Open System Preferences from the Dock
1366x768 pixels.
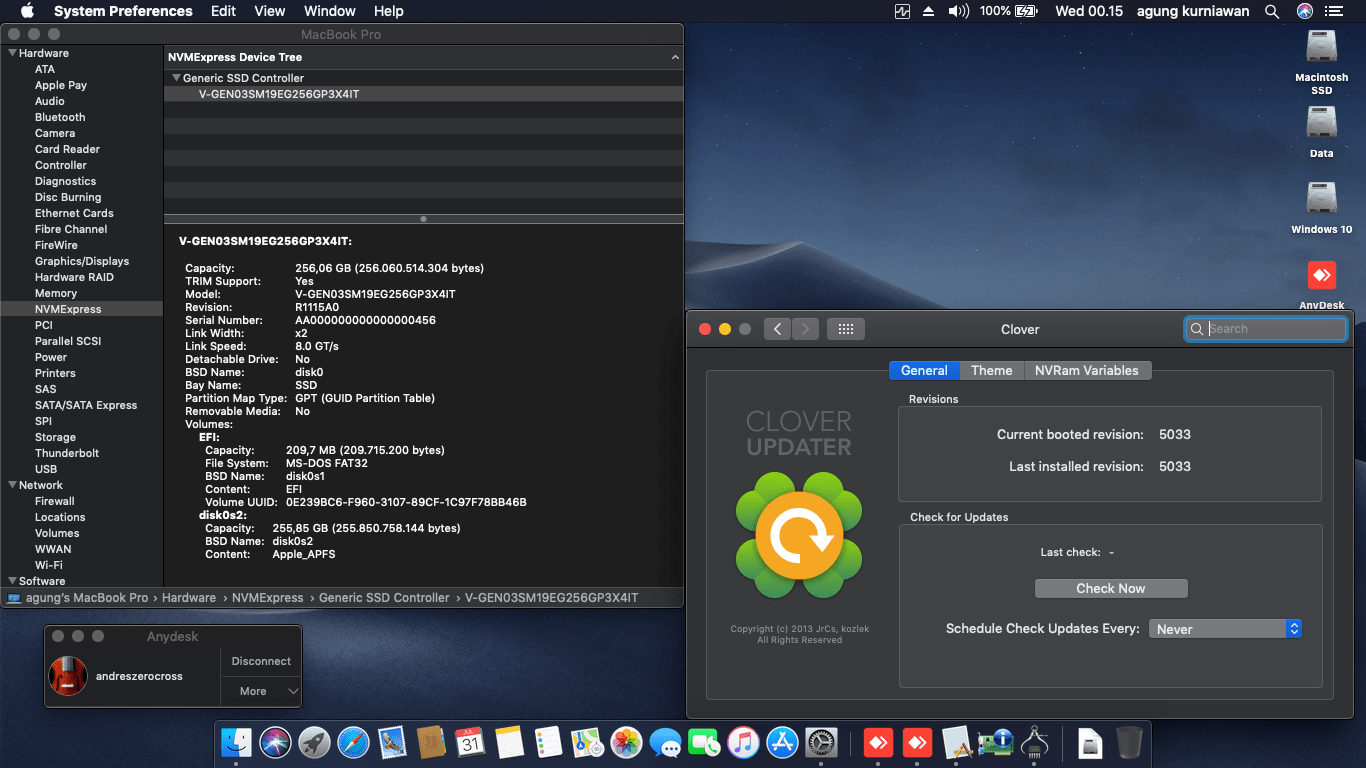[821, 743]
